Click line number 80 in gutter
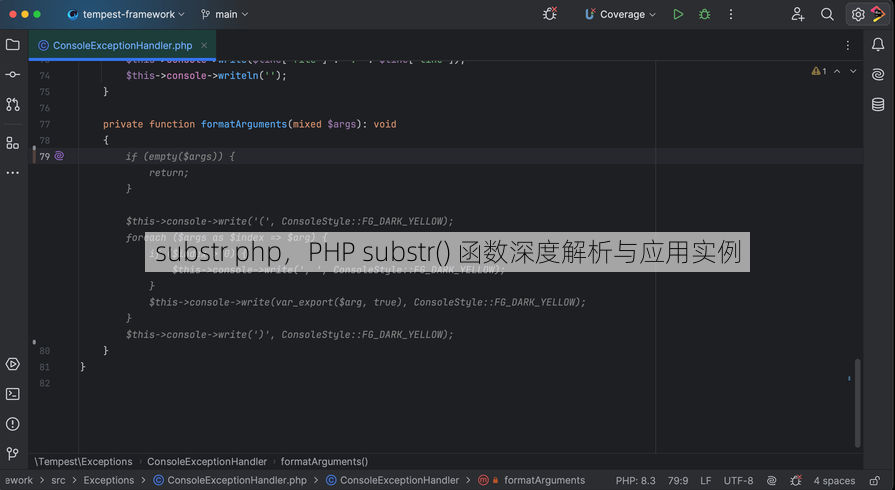 click(45, 351)
